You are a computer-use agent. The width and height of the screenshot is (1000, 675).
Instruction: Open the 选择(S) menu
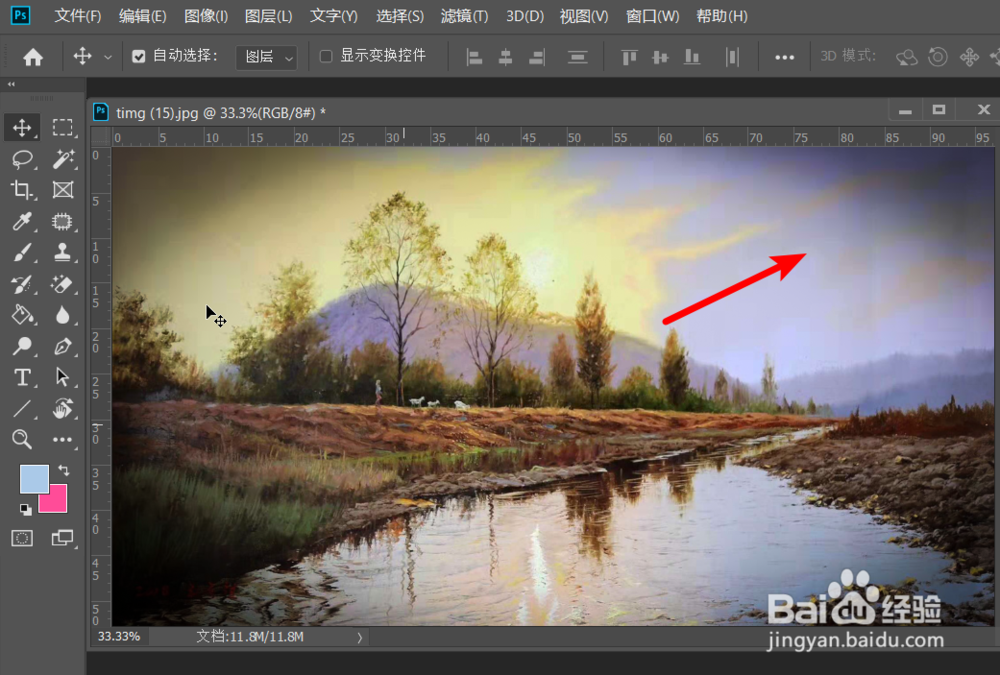[400, 16]
